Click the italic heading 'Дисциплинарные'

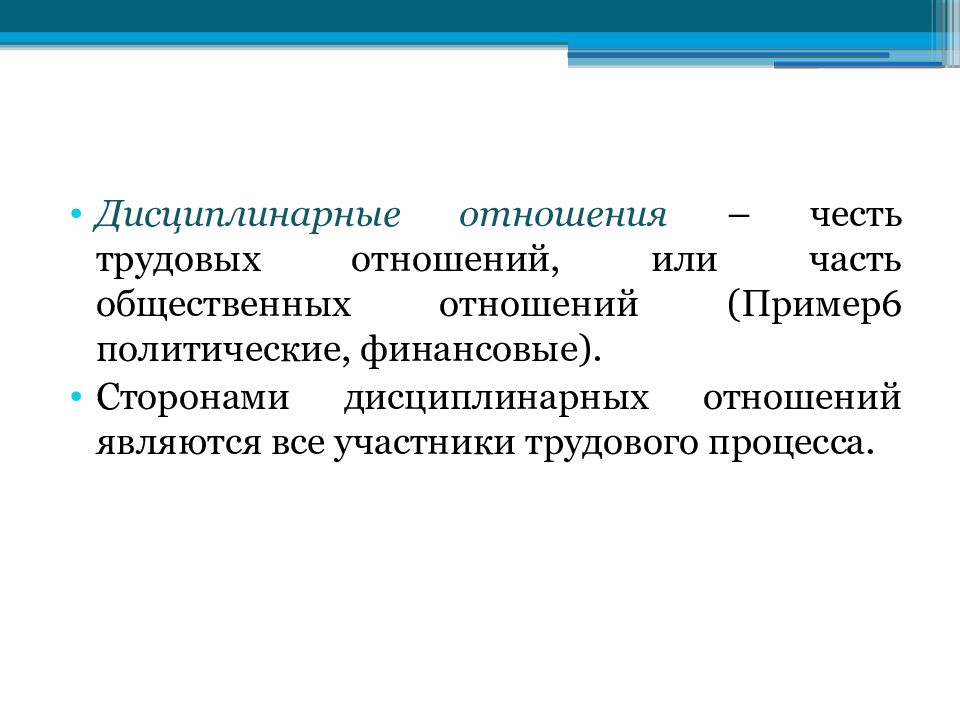pyautogui.click(x=247, y=216)
